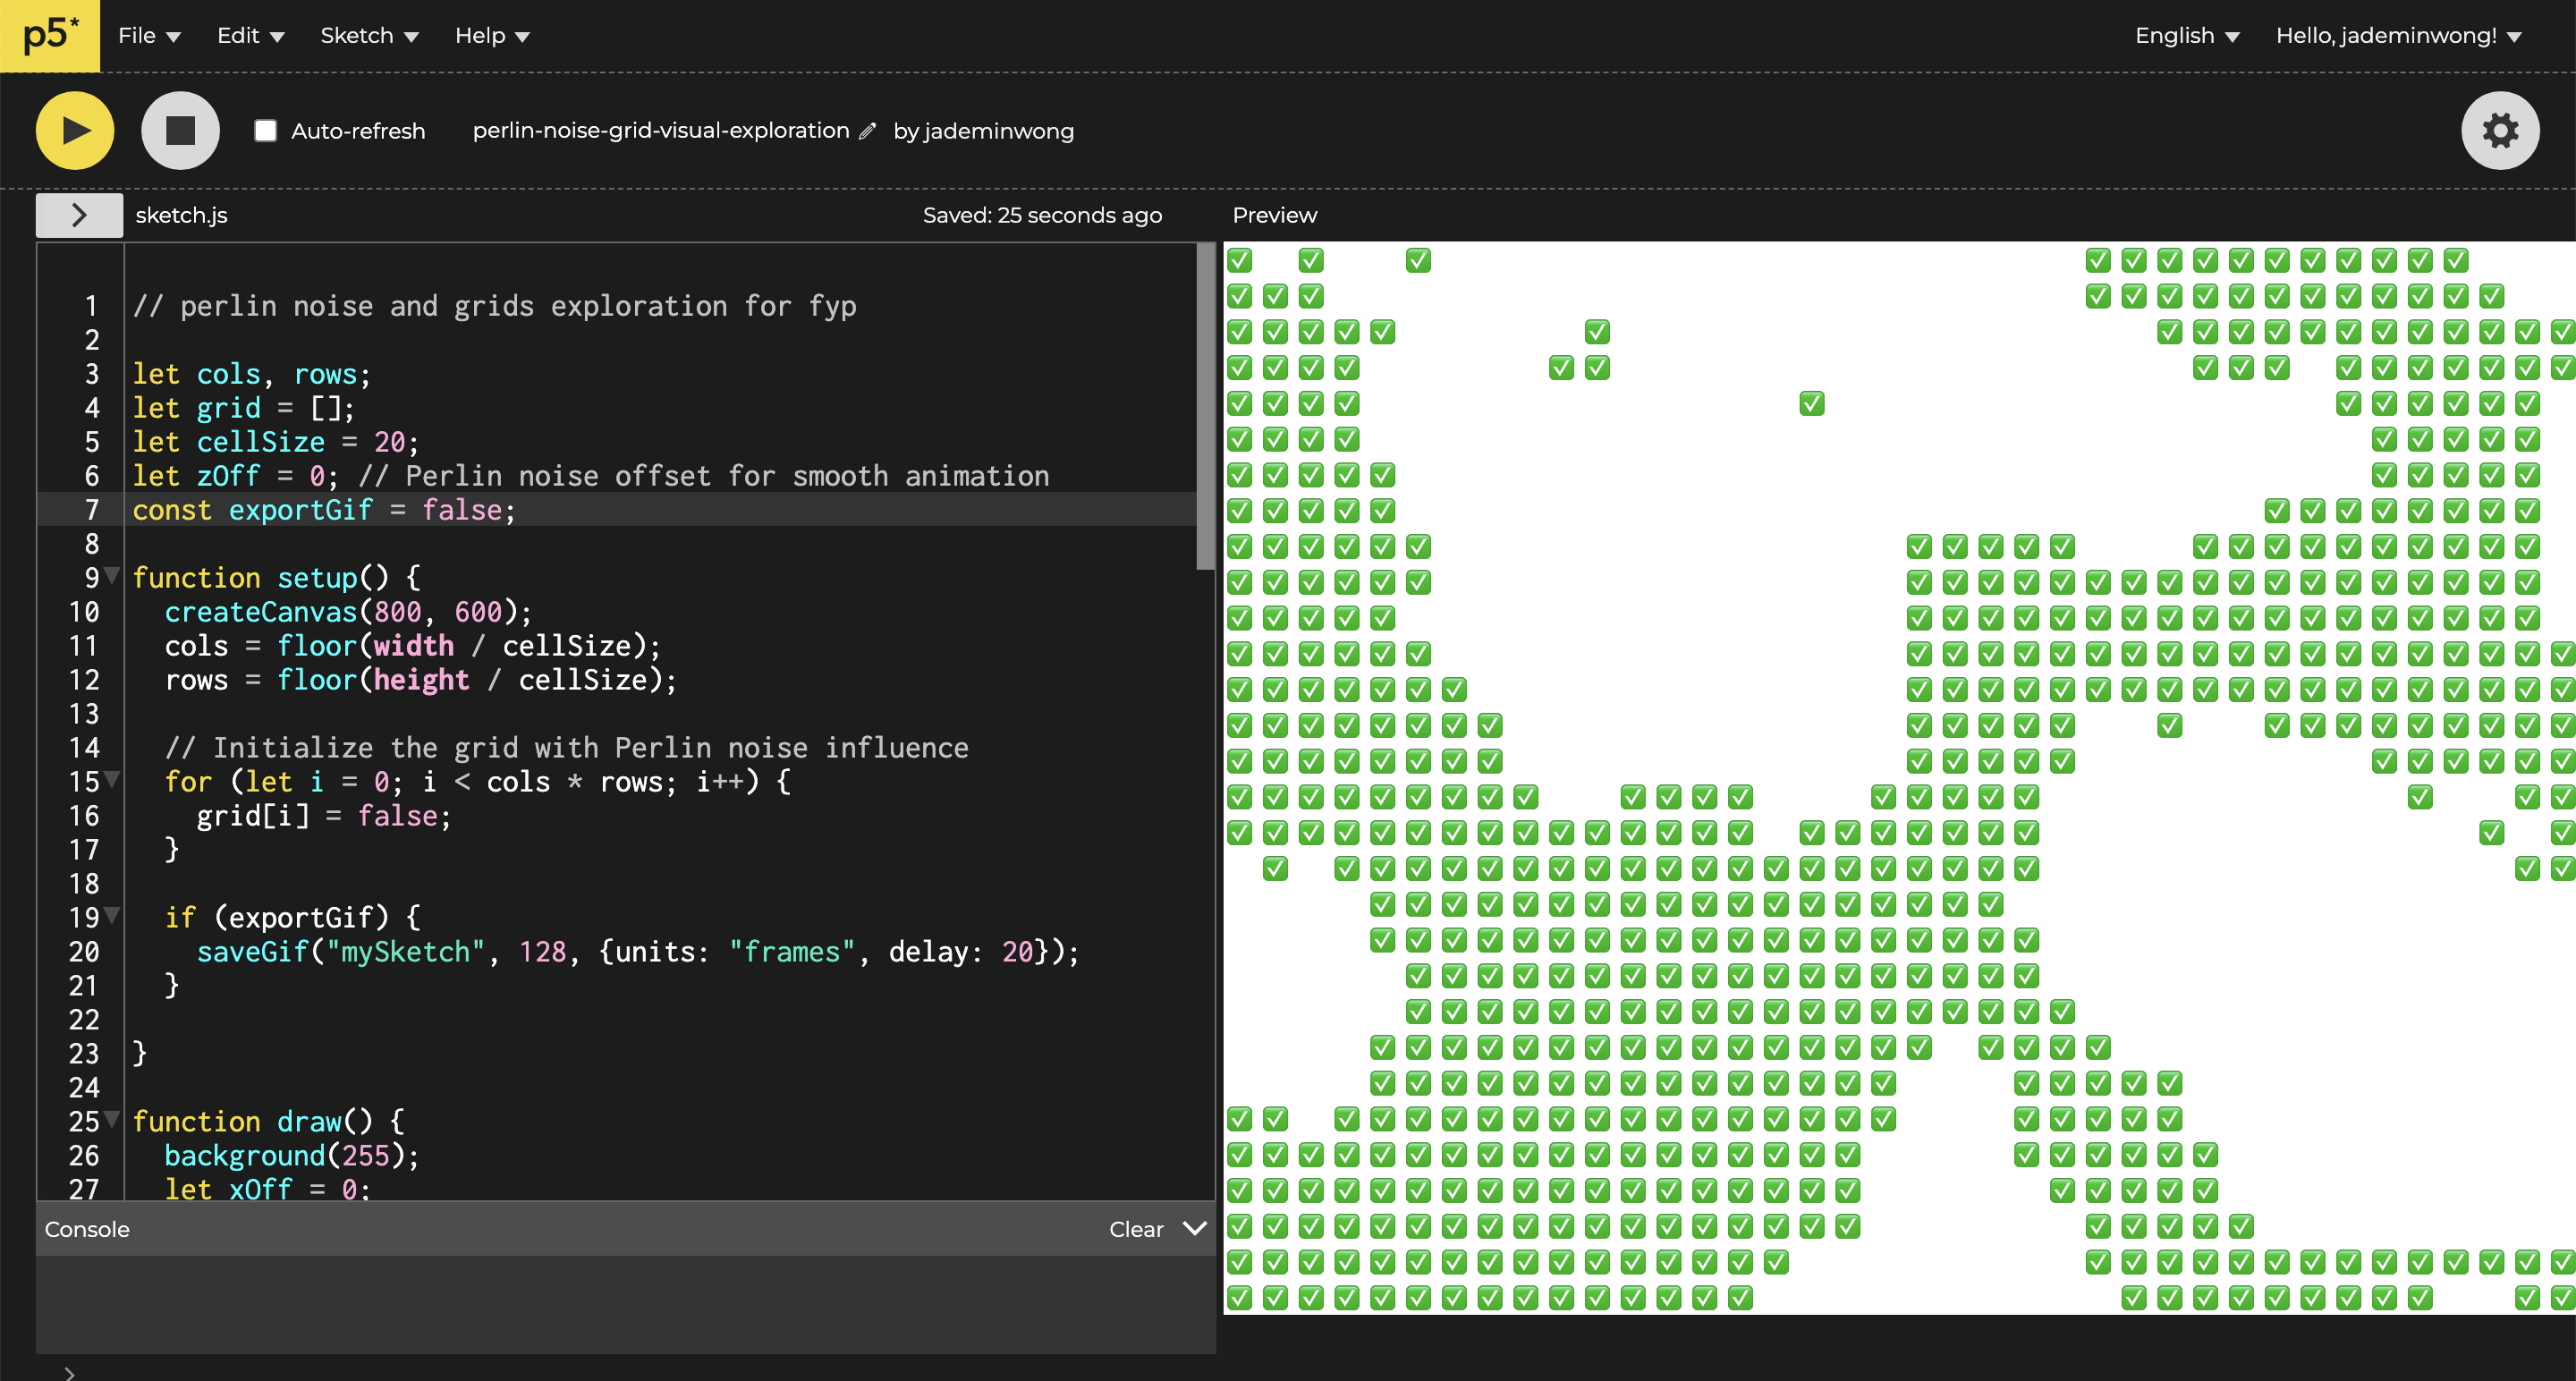Fold the setup function at line 9
The width and height of the screenshot is (2576, 1381).
click(112, 576)
